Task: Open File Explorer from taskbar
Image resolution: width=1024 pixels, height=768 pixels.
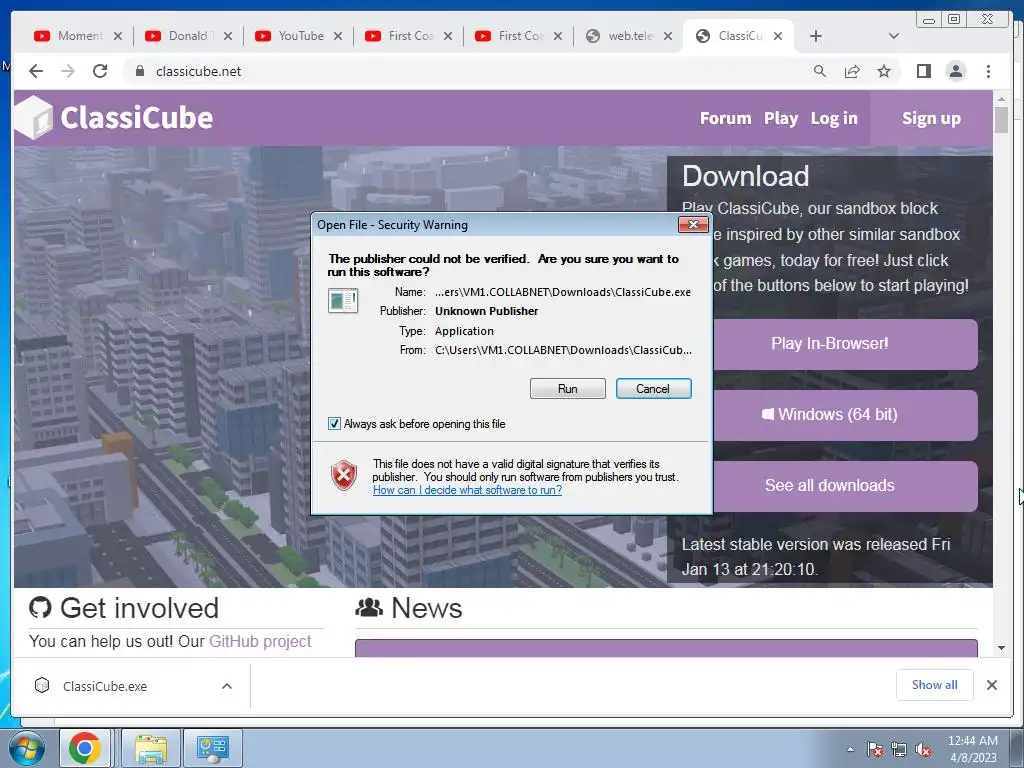Action: (x=151, y=748)
